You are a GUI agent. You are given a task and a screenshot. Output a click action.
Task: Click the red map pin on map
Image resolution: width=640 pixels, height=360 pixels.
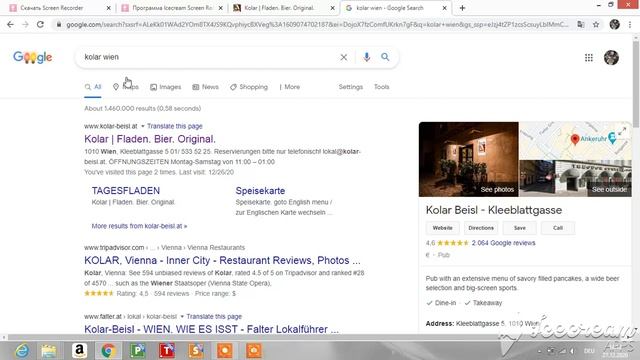click(x=575, y=140)
